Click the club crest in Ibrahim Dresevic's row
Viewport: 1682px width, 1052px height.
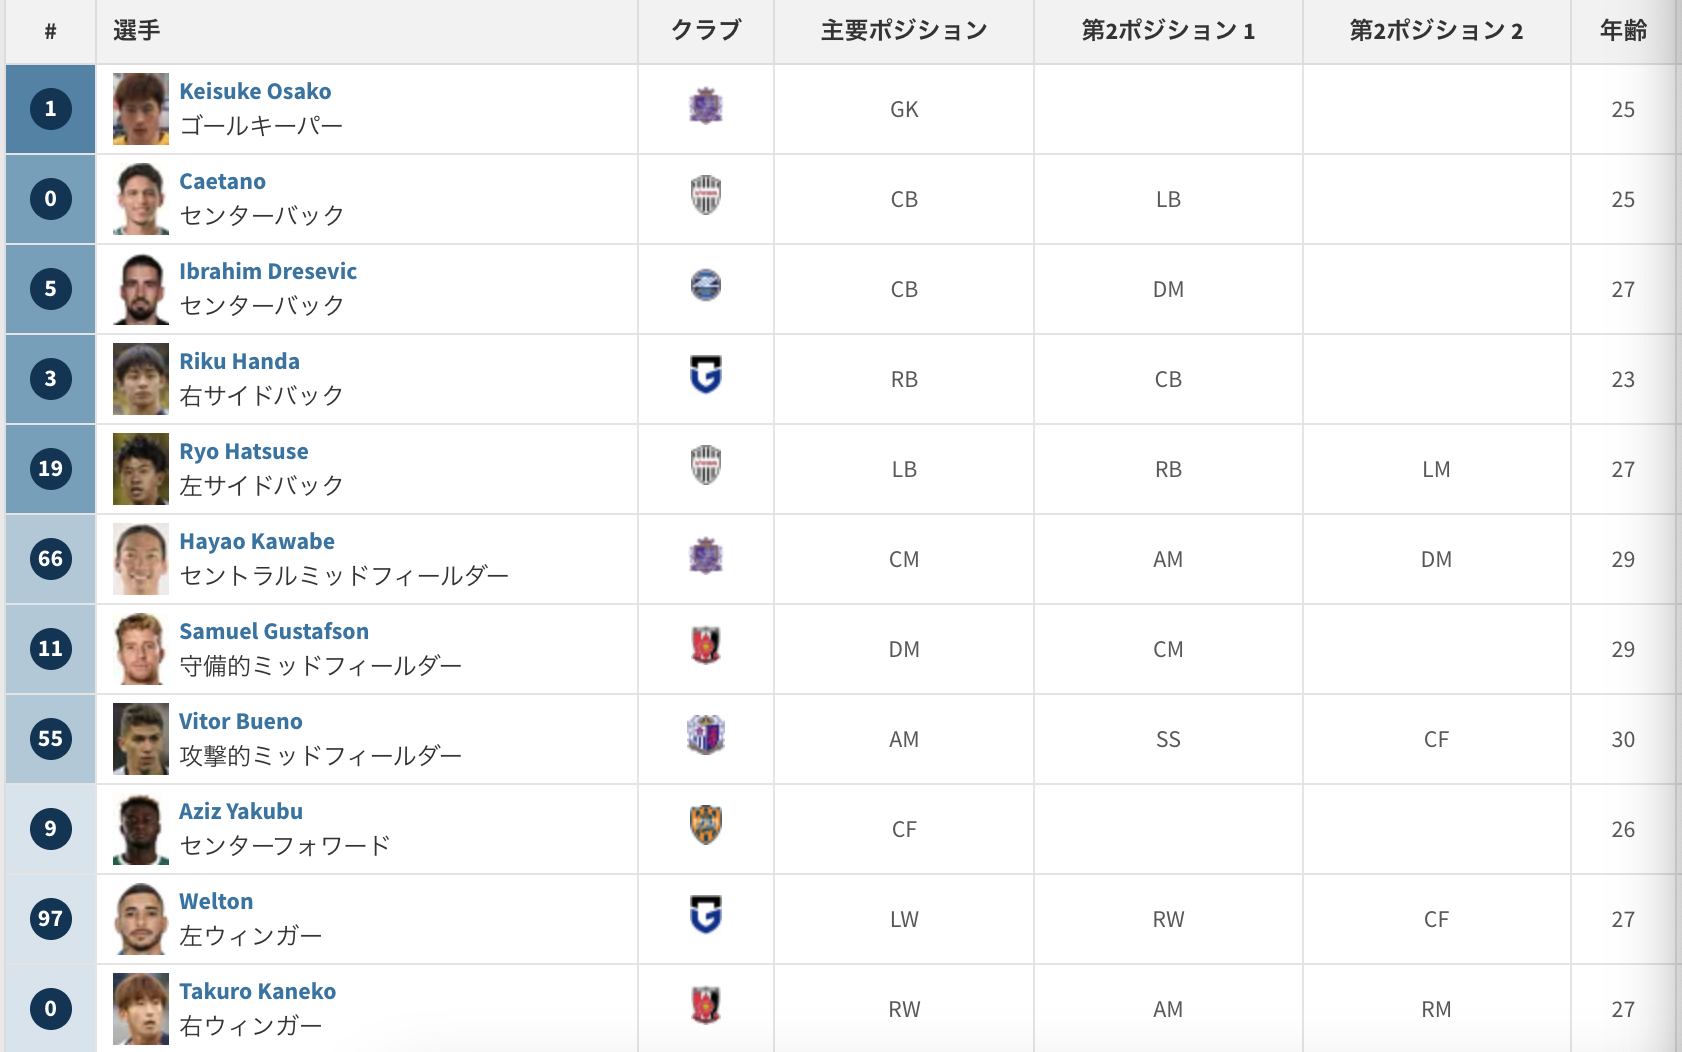click(706, 286)
